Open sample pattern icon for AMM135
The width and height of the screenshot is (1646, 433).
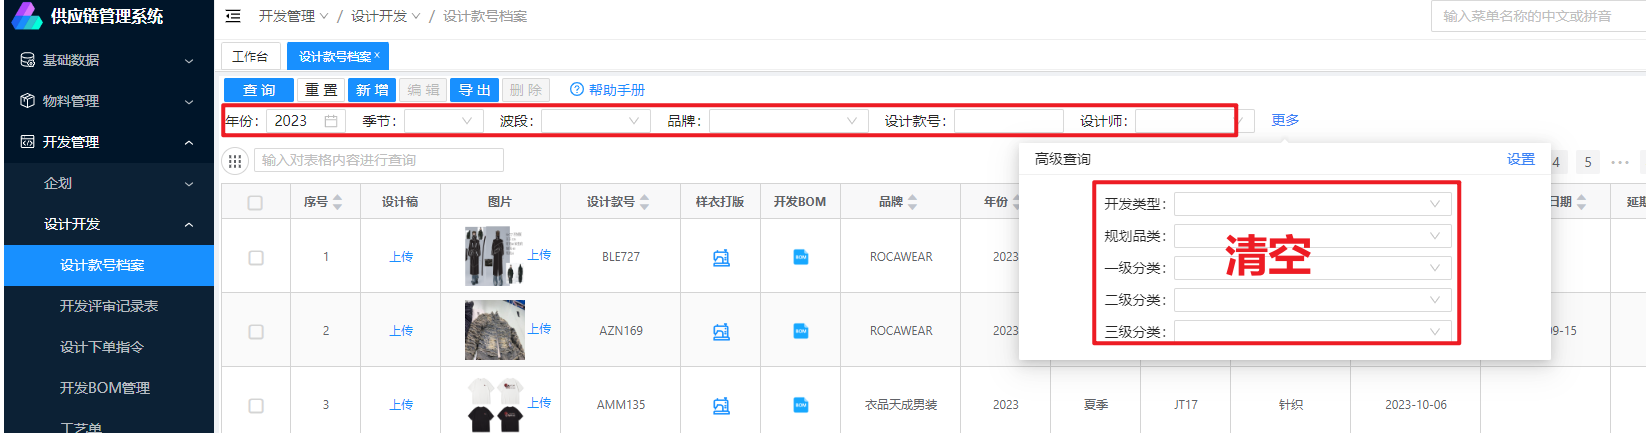721,405
